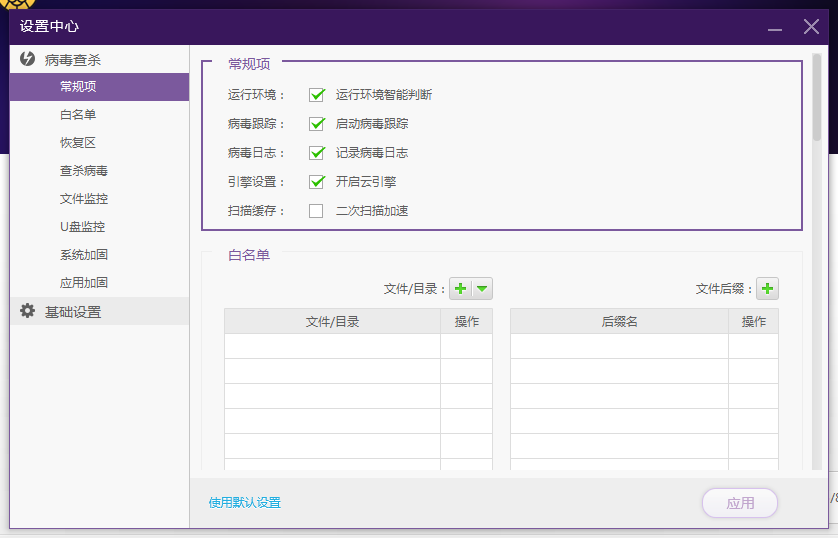This screenshot has height=538, width=838.
Task: Click the 扫描缓存： label
Action: point(257,210)
